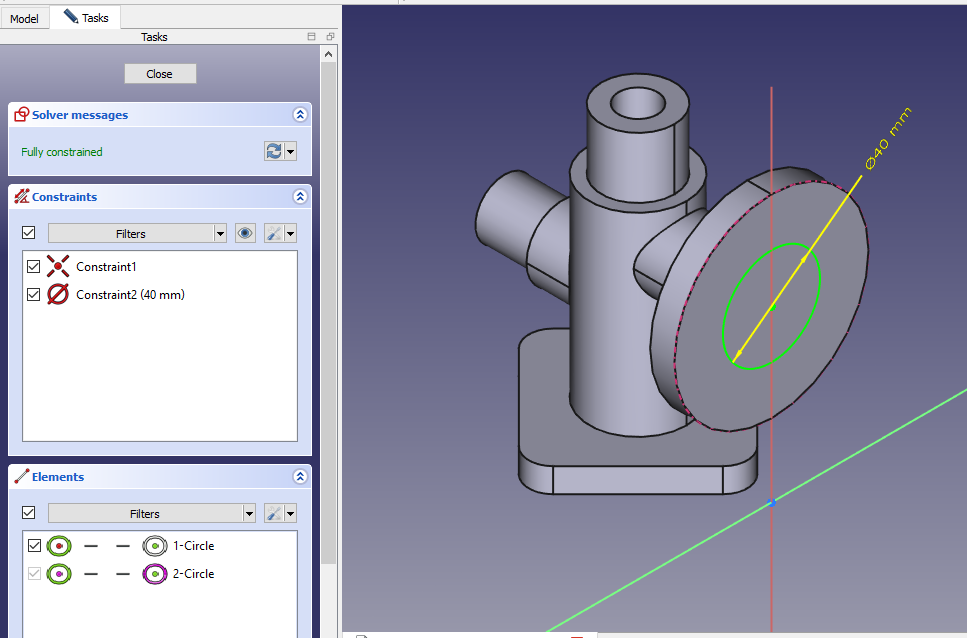Select the Constraint1 coincident icon
The image size is (967, 638).
pyautogui.click(x=58, y=267)
